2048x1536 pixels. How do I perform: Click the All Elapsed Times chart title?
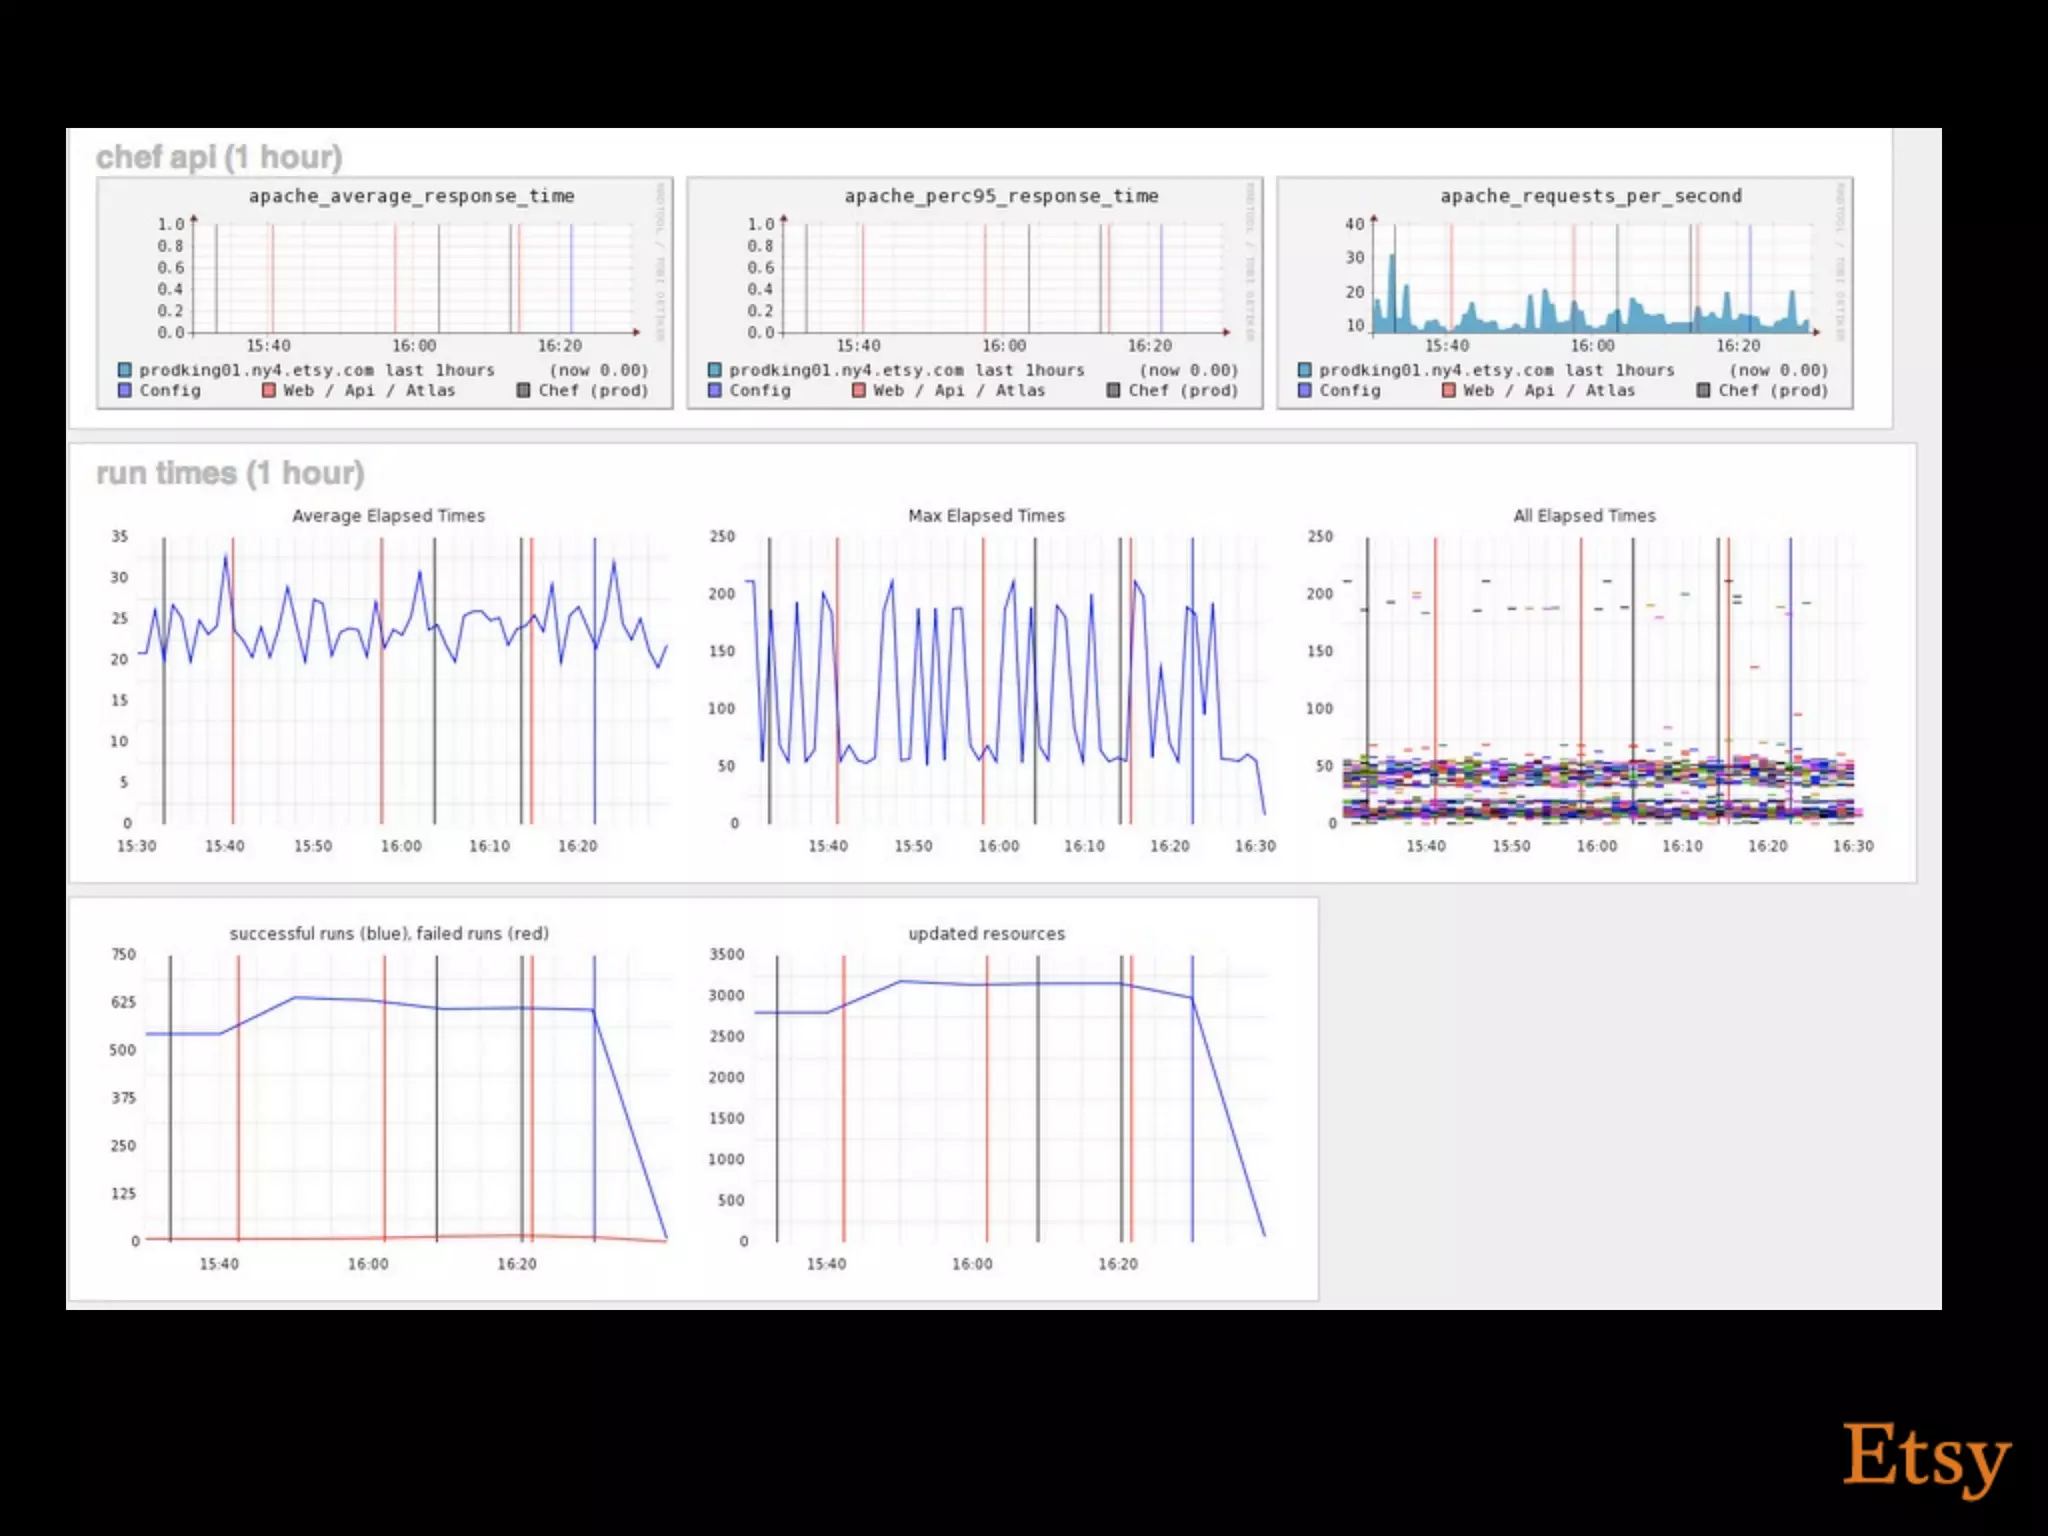tap(1584, 516)
